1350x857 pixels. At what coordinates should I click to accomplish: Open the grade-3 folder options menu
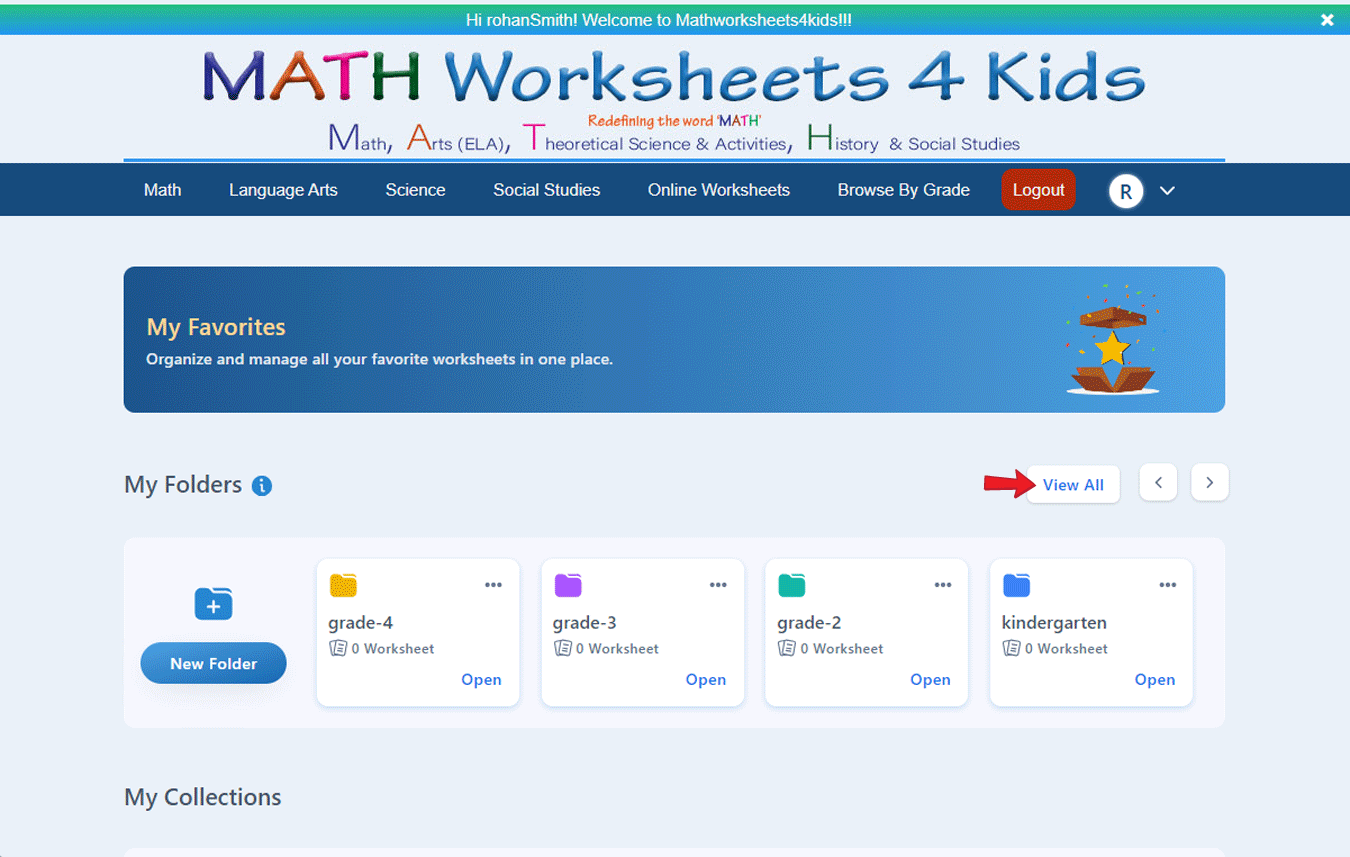[x=718, y=585]
